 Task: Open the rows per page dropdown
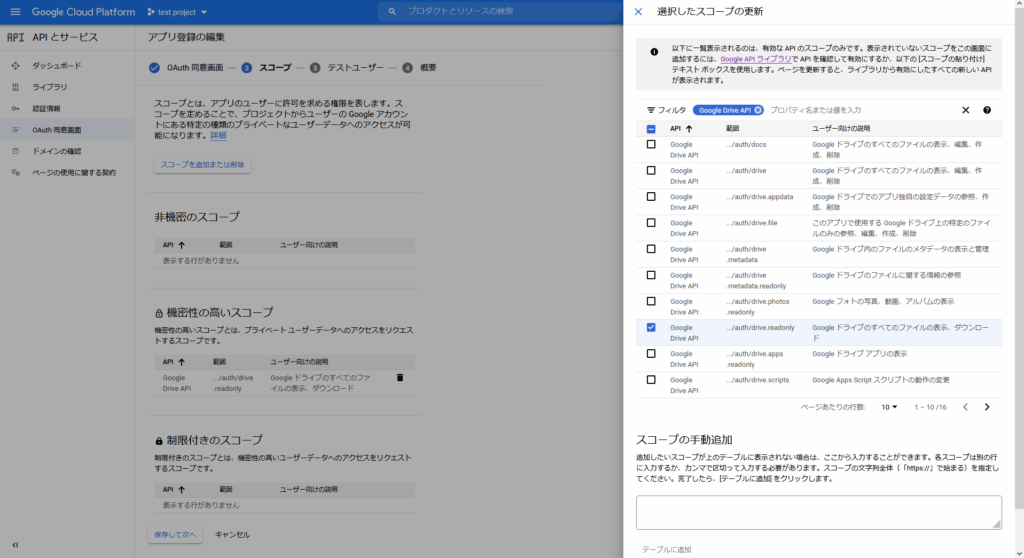point(889,407)
